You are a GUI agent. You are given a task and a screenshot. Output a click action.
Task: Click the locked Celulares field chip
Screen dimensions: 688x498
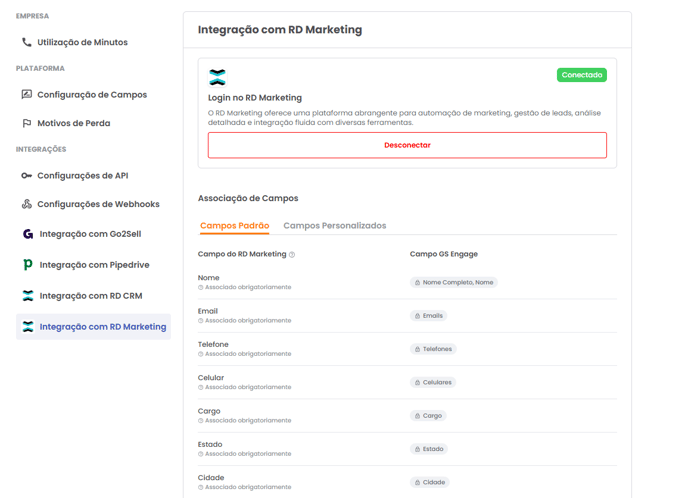433,382
